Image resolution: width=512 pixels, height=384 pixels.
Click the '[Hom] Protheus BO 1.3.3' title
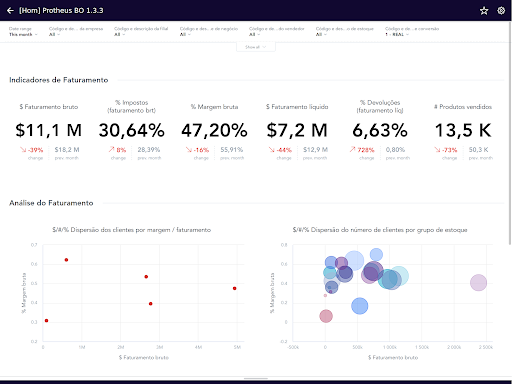coord(61,11)
